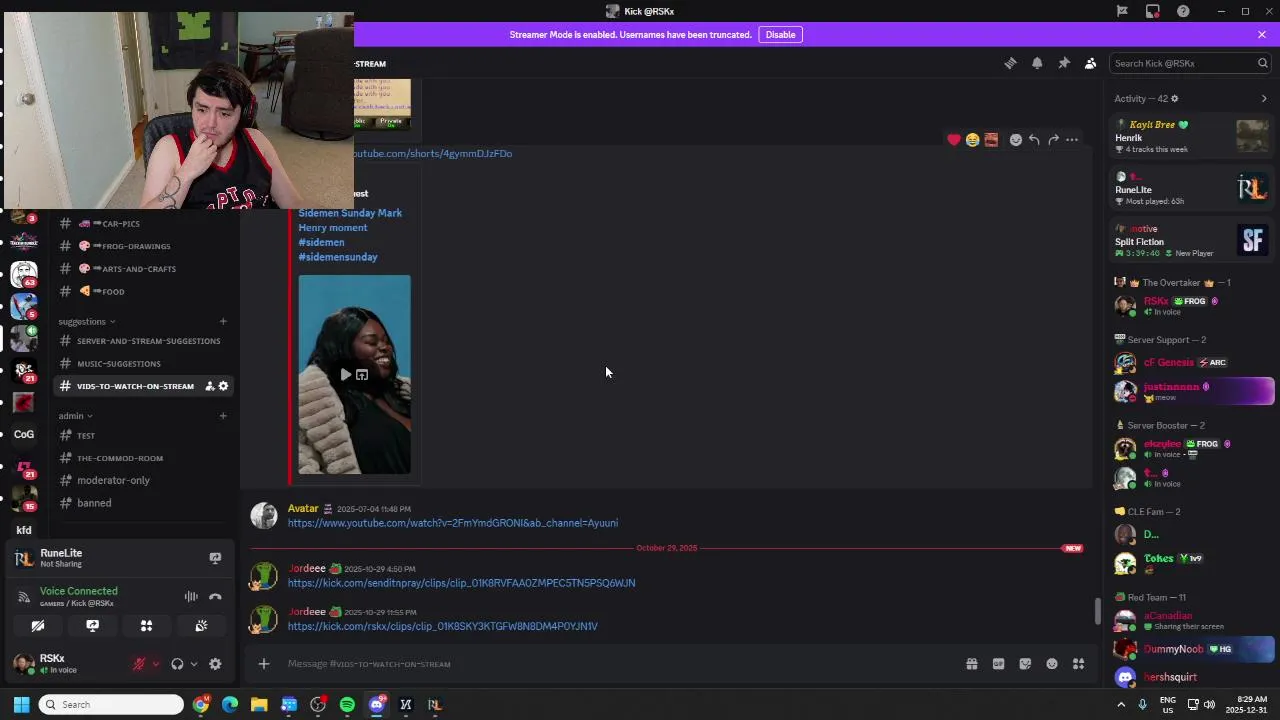Disconnect from voice channel
The width and height of the screenshot is (1280, 720).
(x=215, y=597)
